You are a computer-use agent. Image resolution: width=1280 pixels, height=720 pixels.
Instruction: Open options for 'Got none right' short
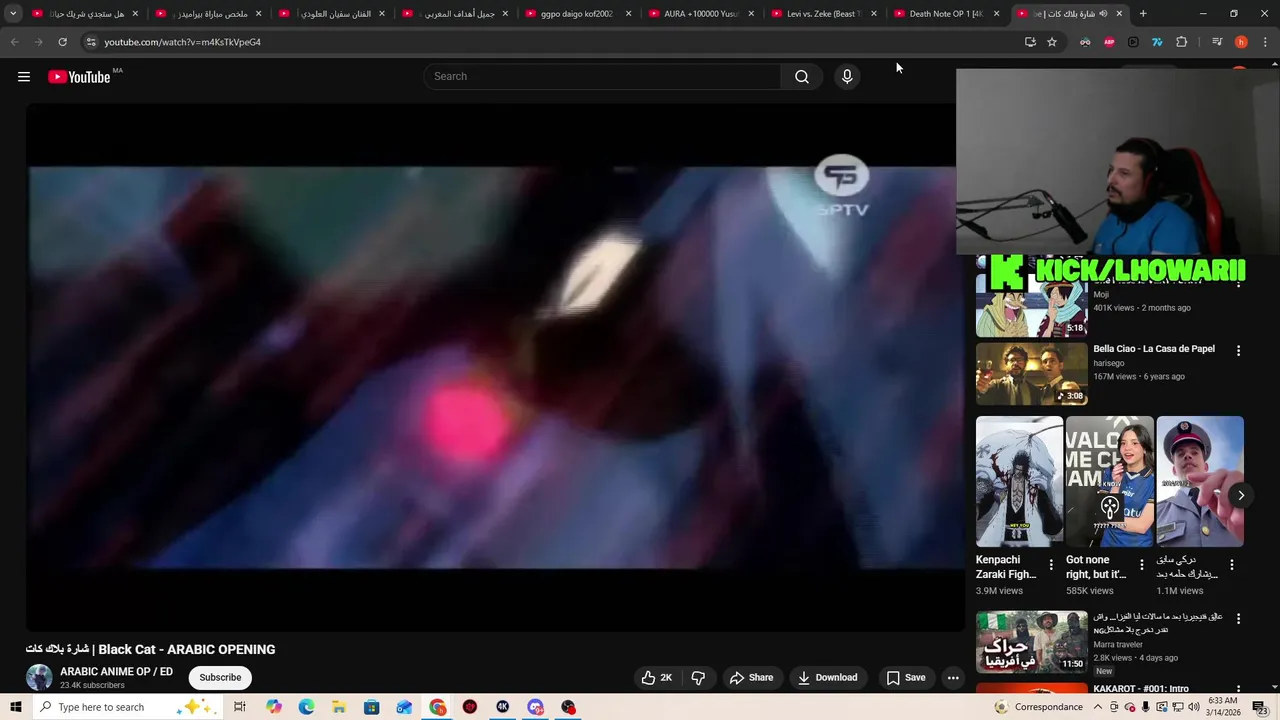[1141, 565]
